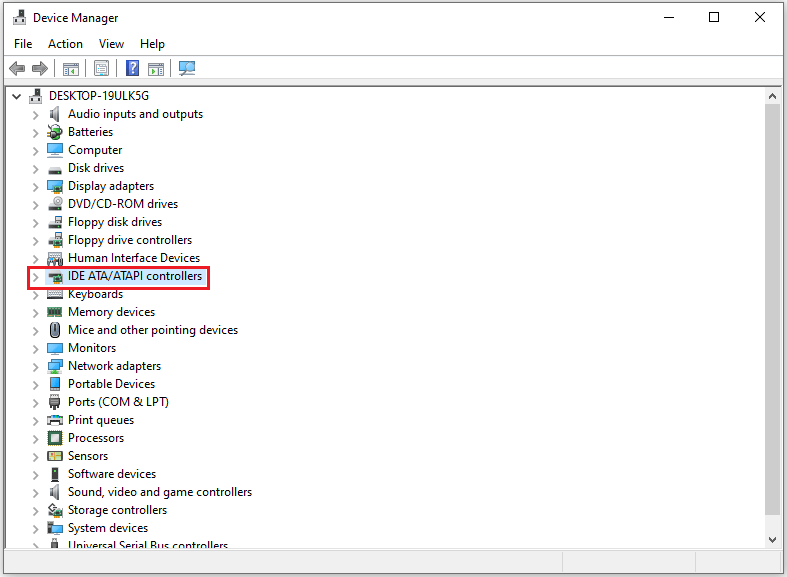Toggle the console tree pane icon
Viewport: 787px width, 577px height.
coord(71,69)
